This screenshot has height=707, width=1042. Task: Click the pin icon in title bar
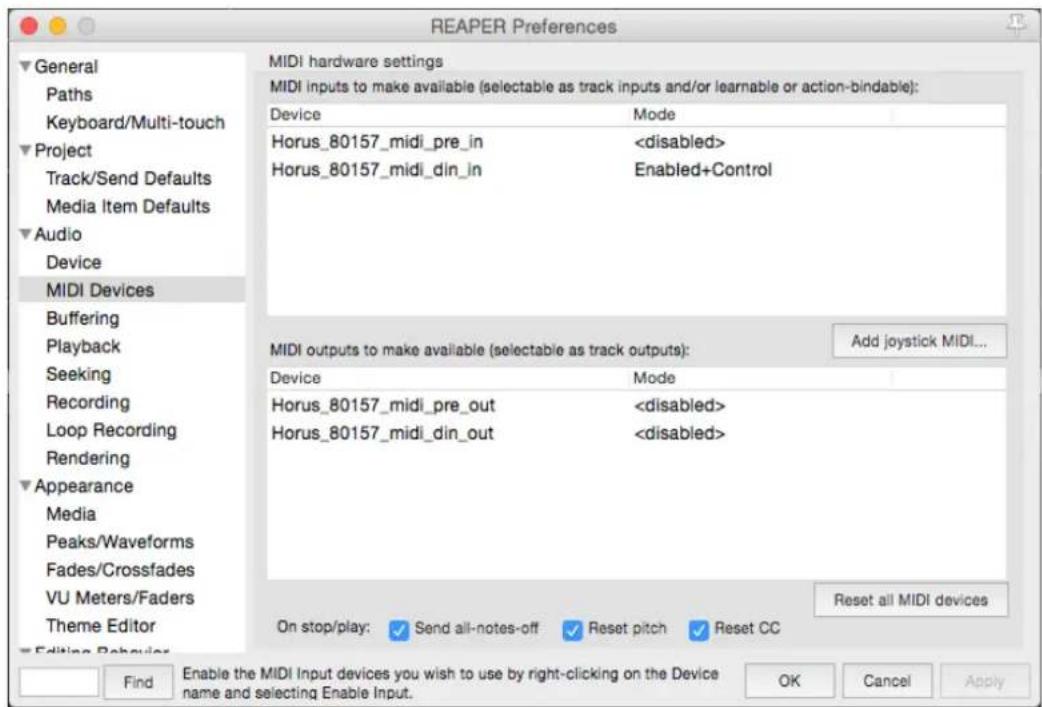coord(1017,25)
